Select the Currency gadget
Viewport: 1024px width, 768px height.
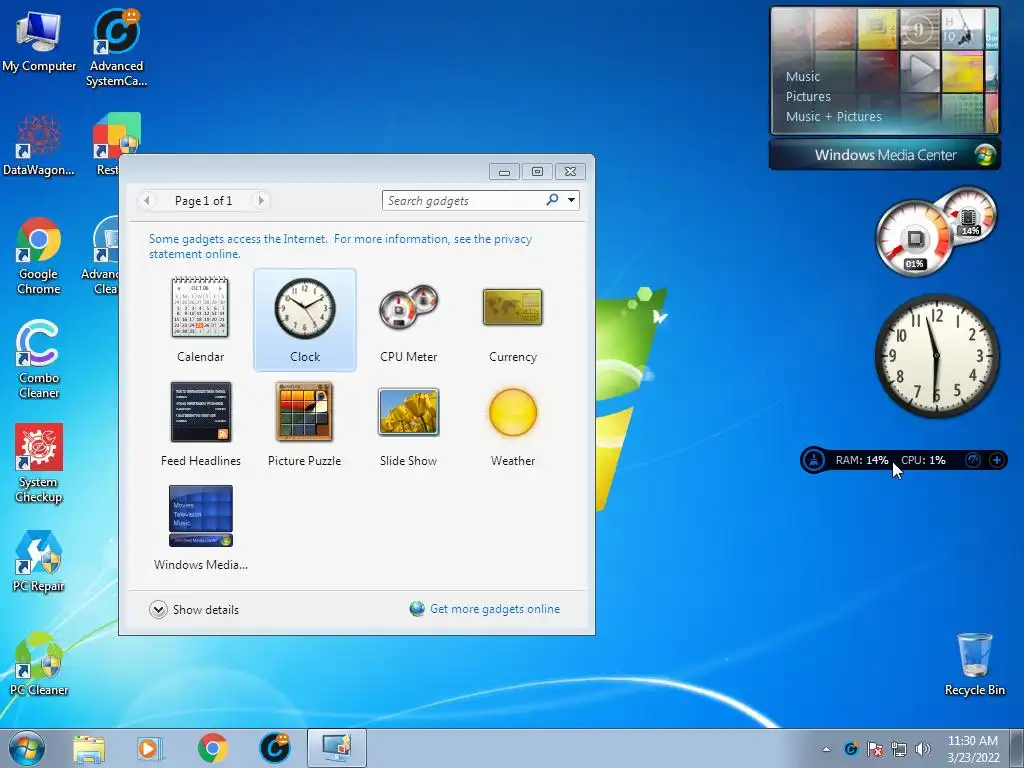pos(513,319)
